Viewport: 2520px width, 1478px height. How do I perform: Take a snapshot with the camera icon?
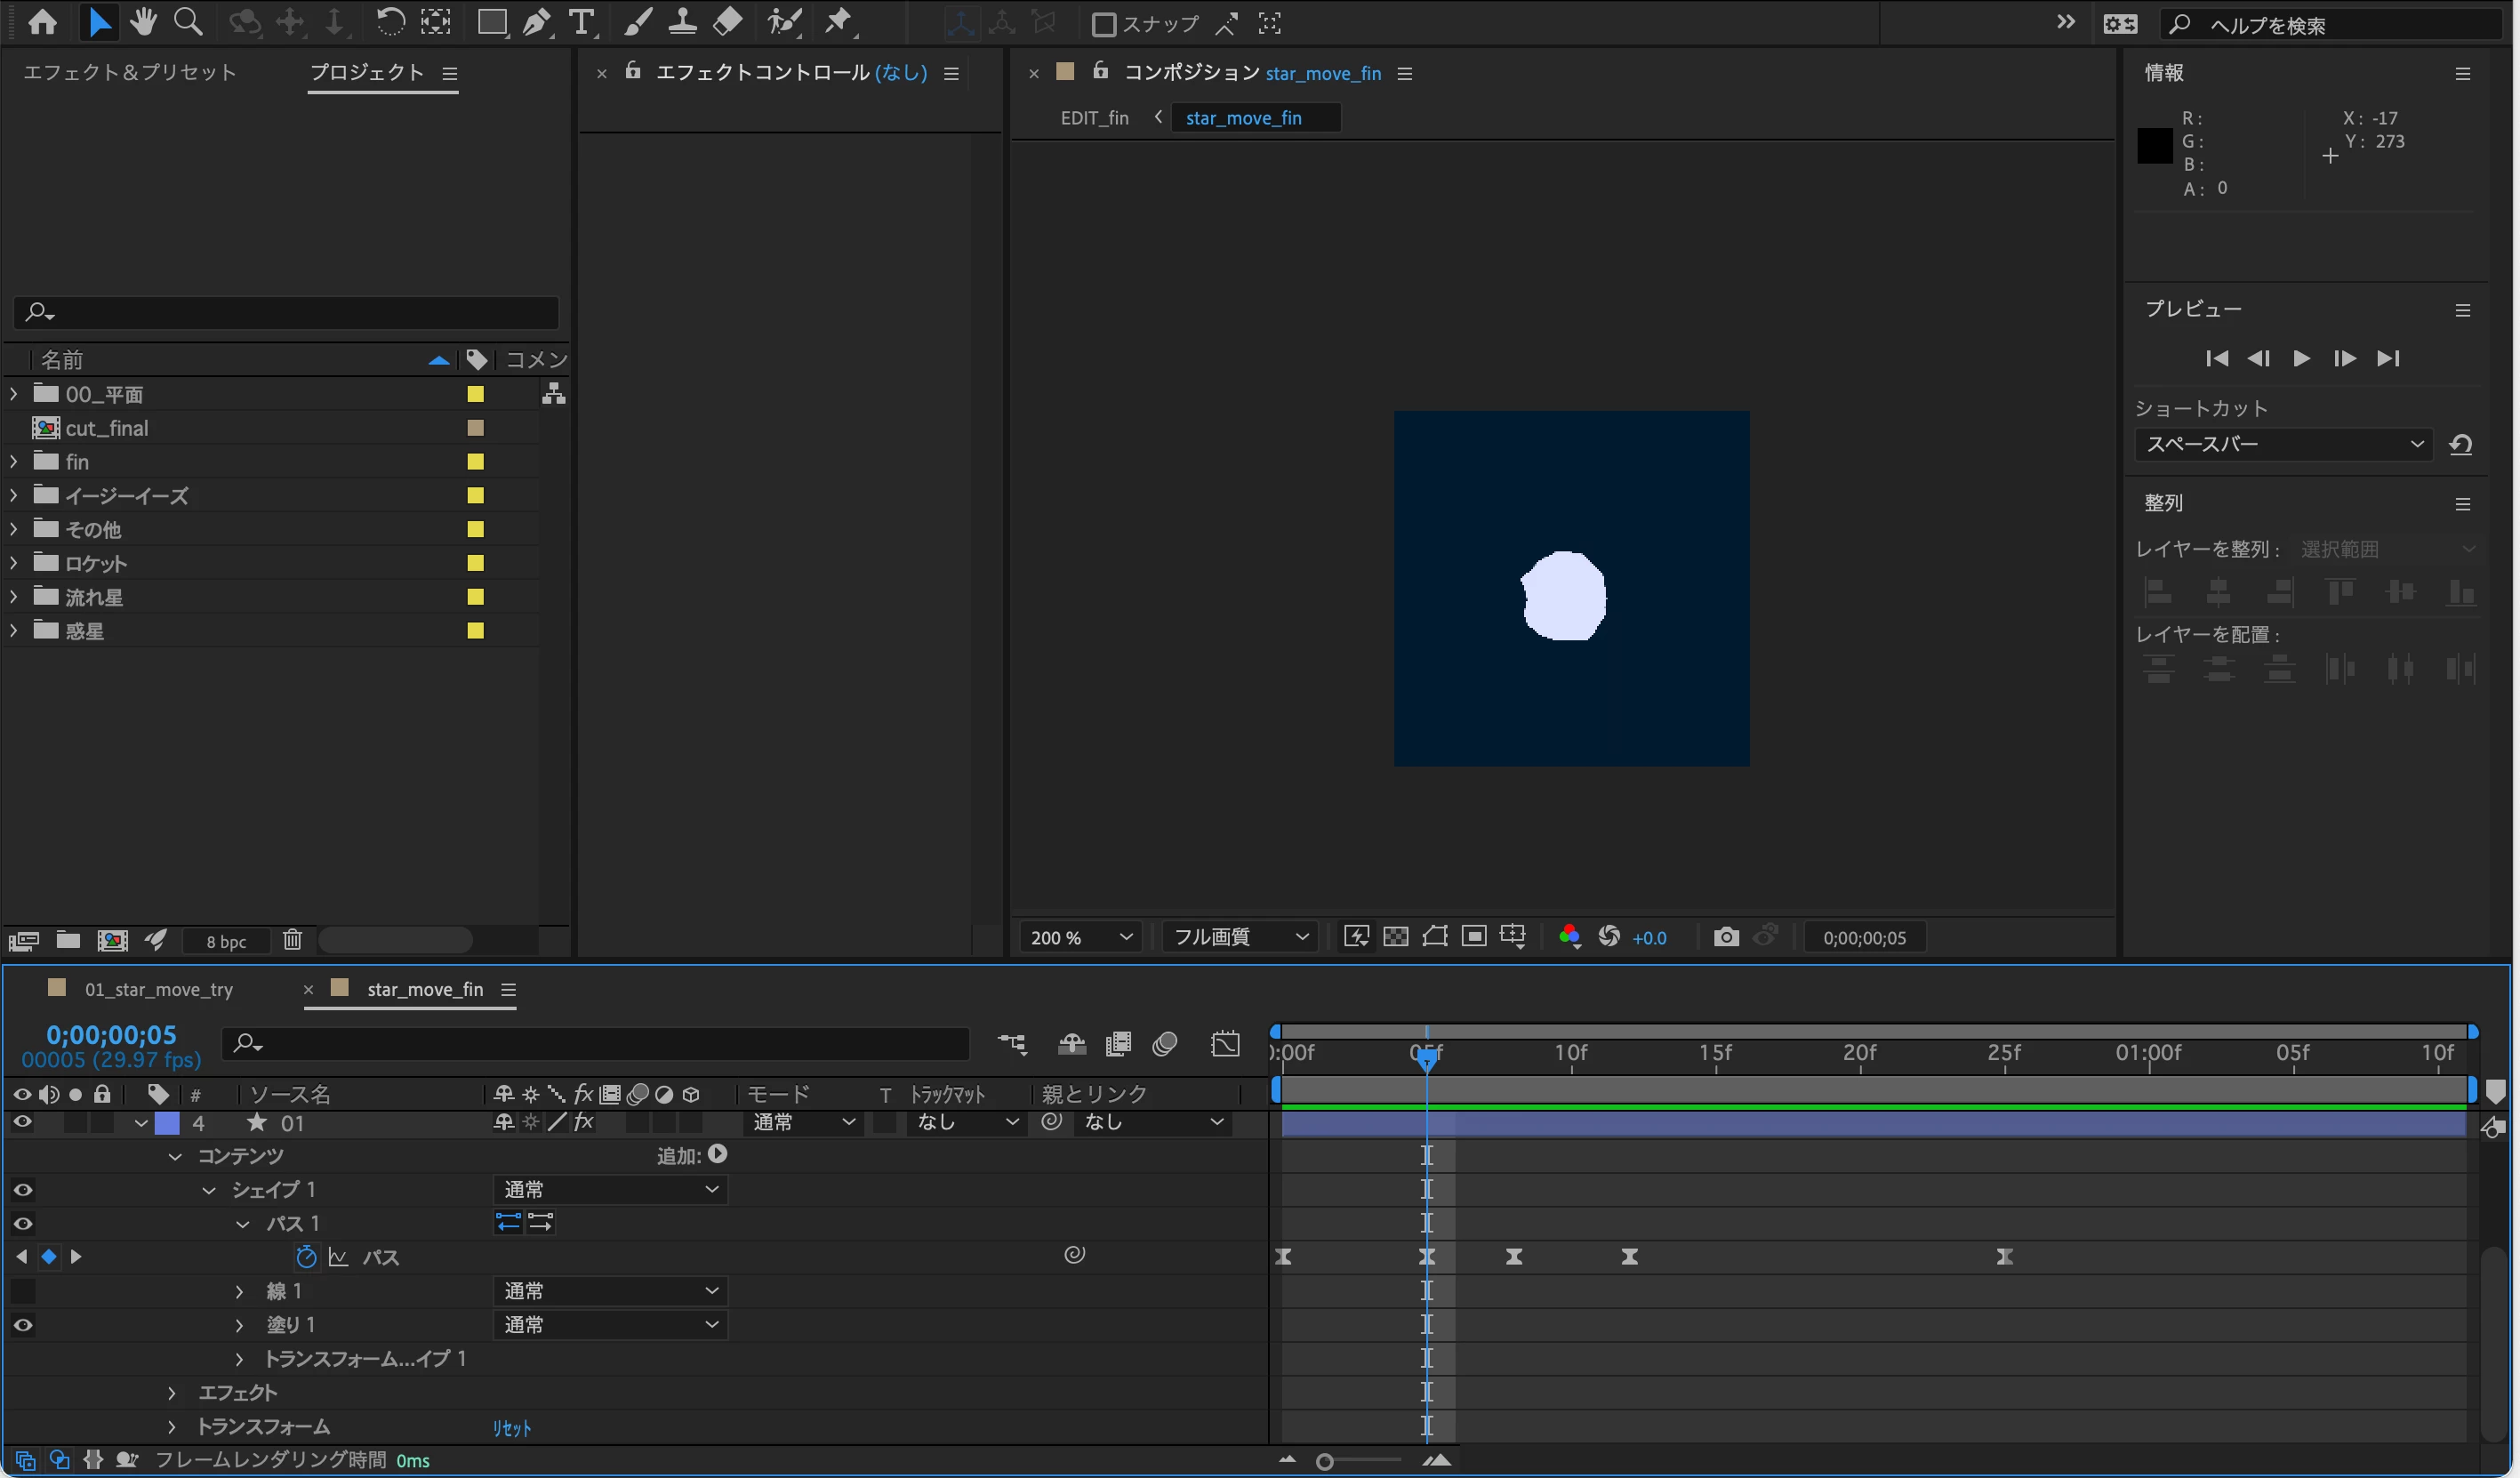(1726, 937)
